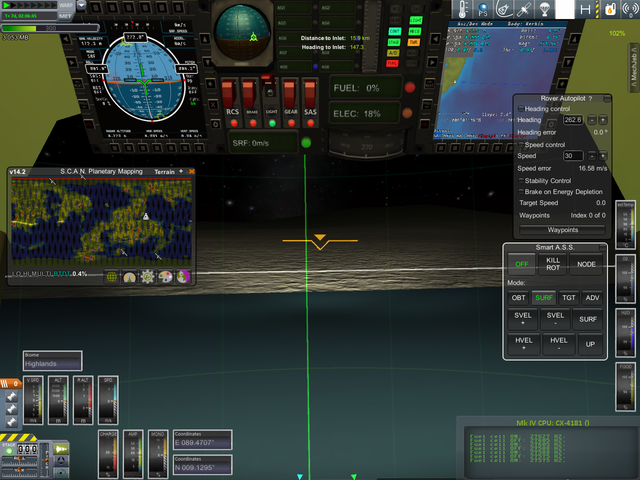The image size is (640, 480).
Task: Open the H toolbar icon
Action: [586, 9]
